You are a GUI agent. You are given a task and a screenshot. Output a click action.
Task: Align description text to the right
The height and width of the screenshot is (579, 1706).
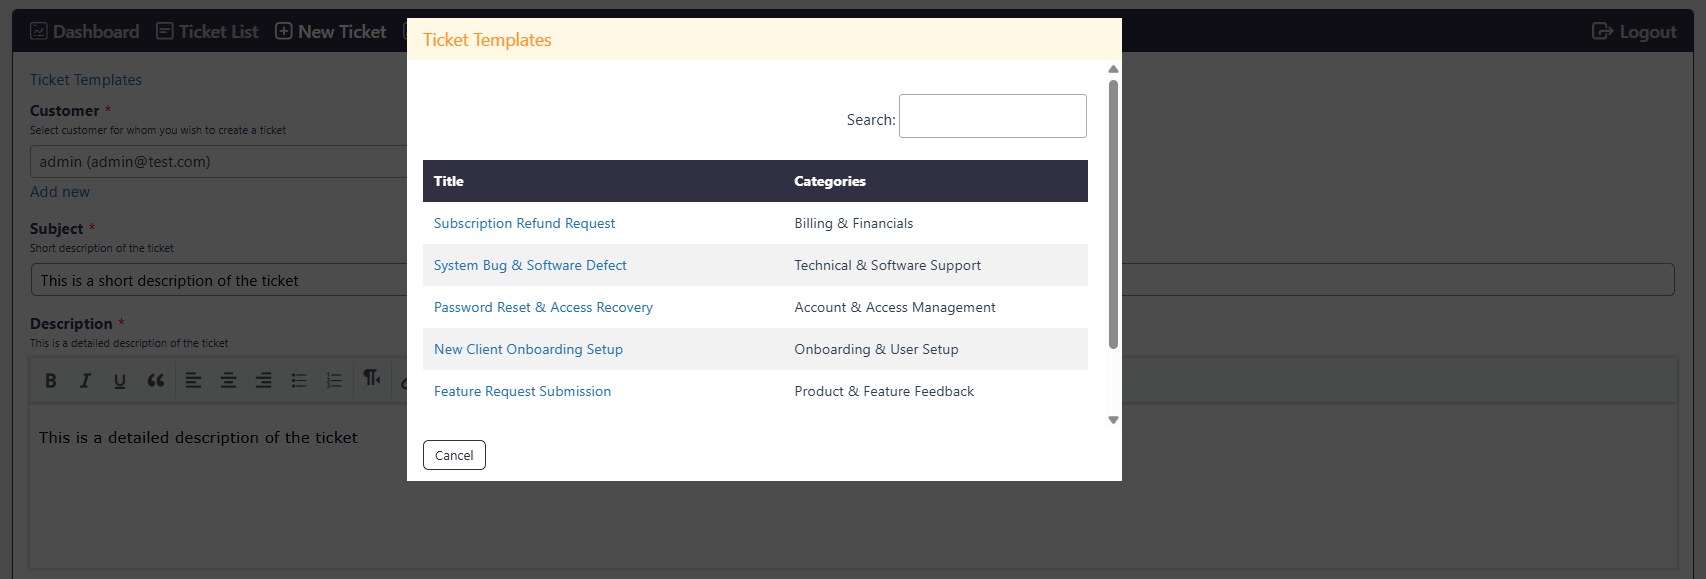(x=263, y=380)
